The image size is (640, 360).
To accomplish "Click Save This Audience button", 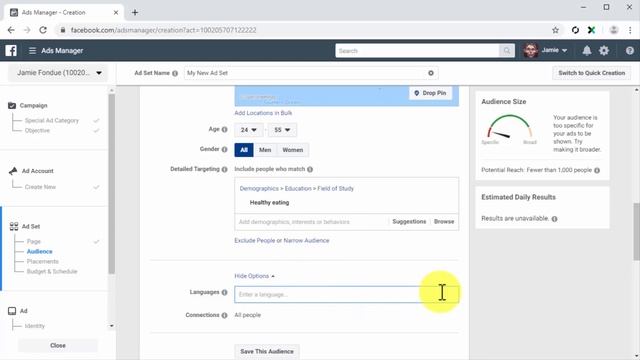I will (267, 351).
